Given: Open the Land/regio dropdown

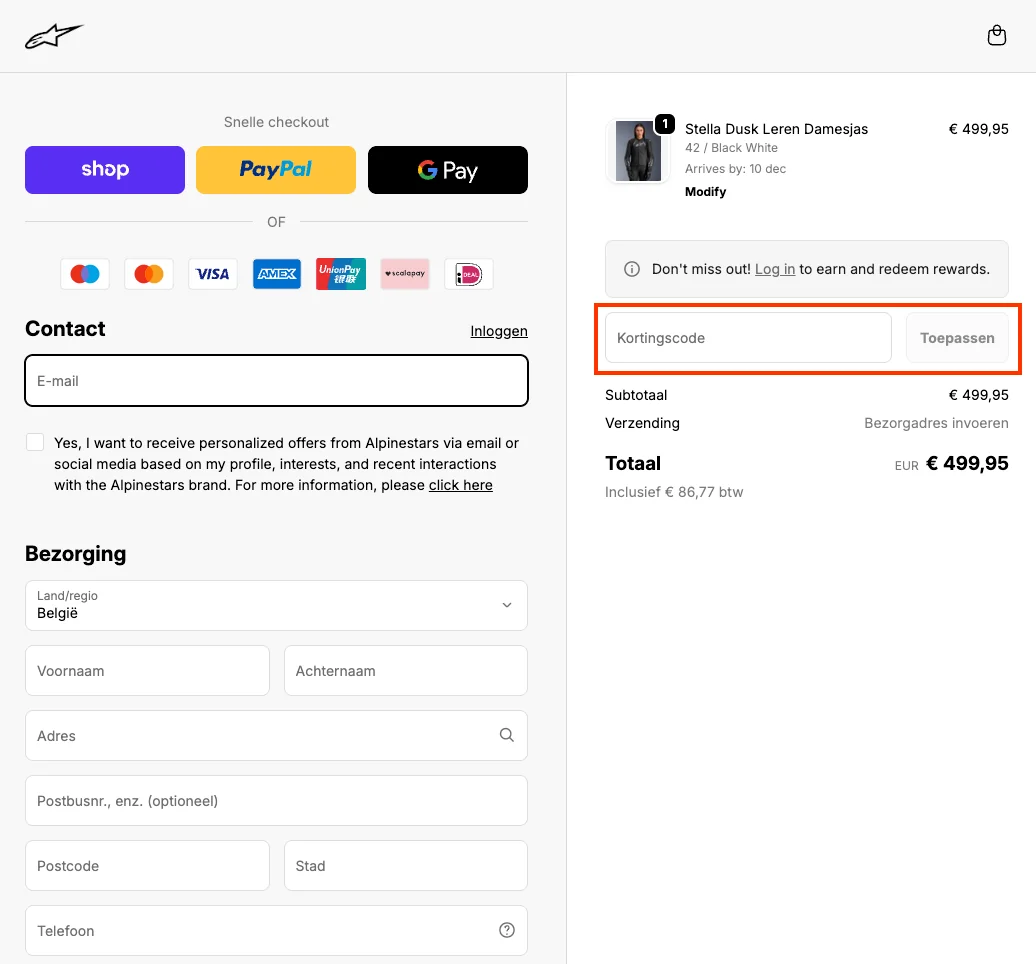Looking at the screenshot, I should click(276, 605).
